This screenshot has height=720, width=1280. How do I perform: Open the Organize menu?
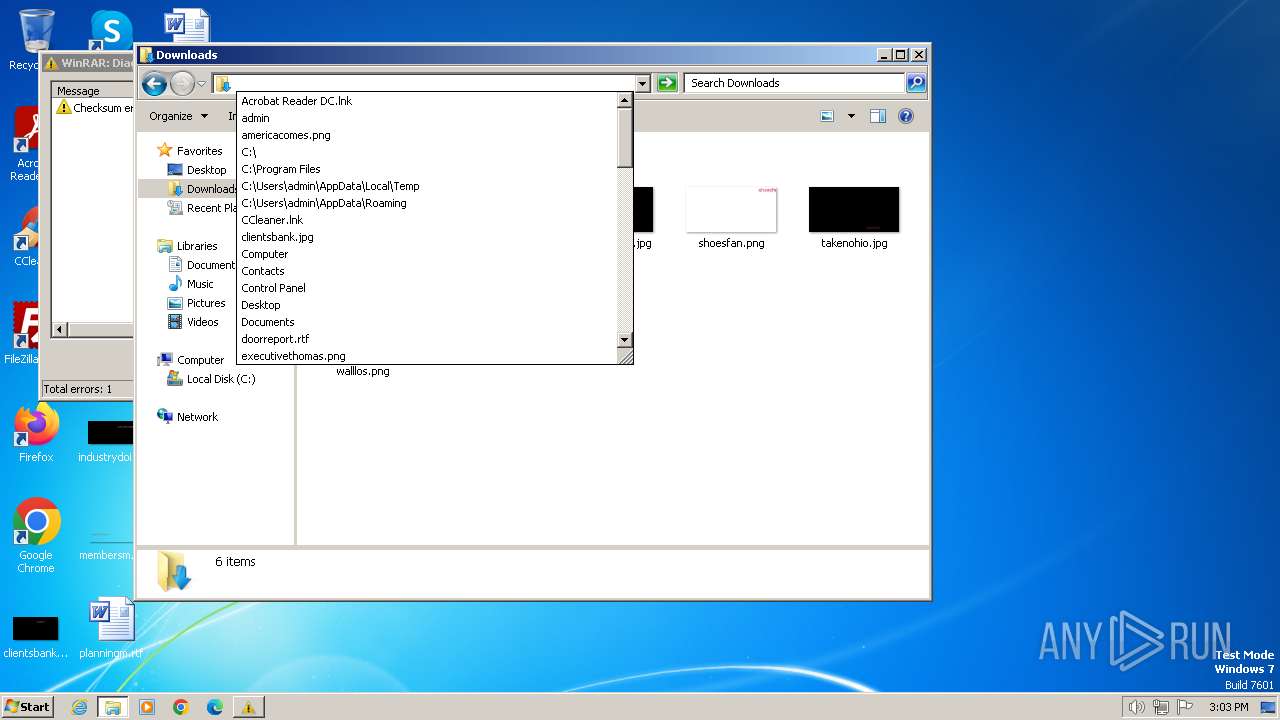pos(178,116)
